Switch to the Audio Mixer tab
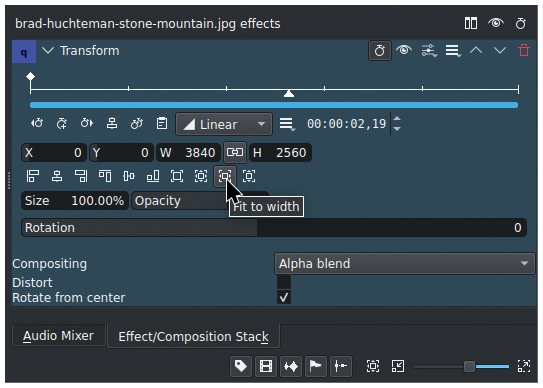543x388 pixels. [x=59, y=336]
